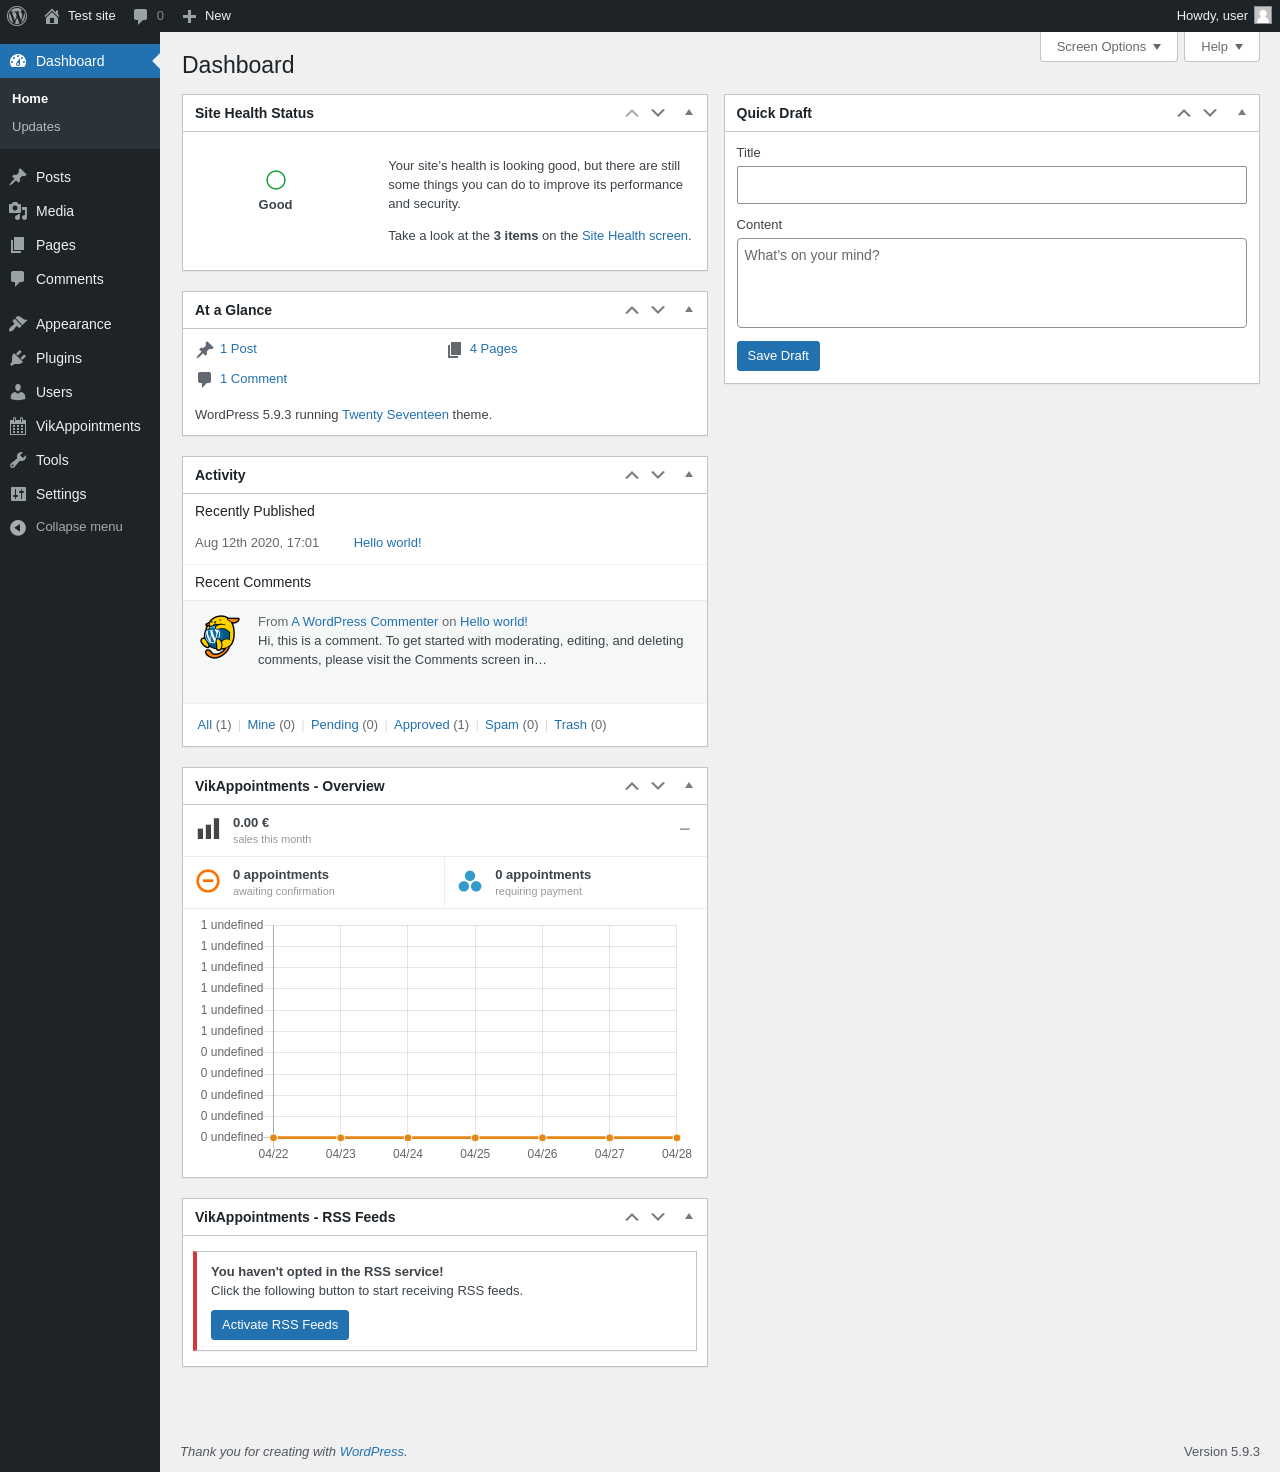Click the 04/22 data point on chart

273,1138
